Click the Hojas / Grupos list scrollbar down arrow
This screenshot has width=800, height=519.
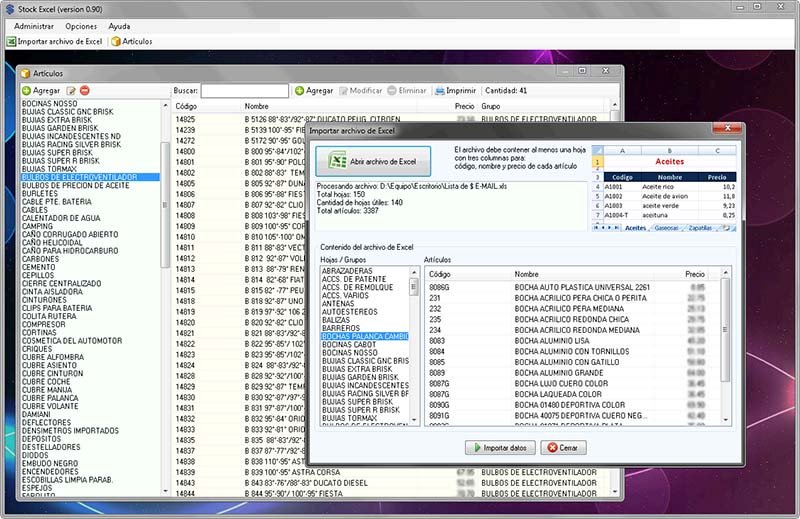click(414, 421)
